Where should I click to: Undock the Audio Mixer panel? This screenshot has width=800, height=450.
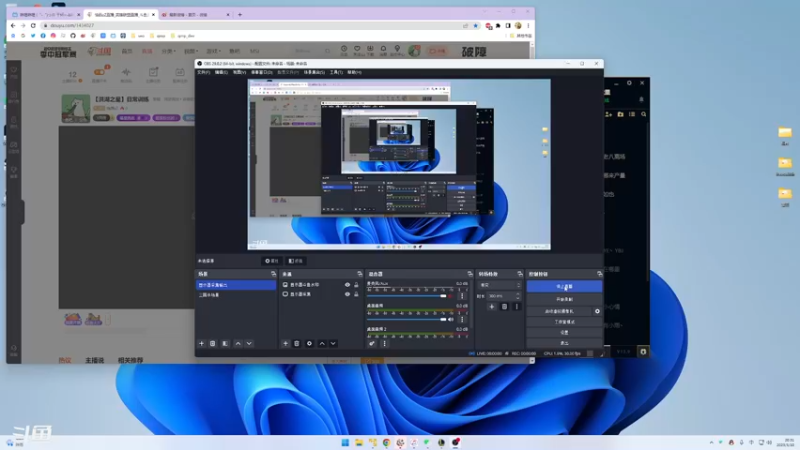[x=470, y=274]
